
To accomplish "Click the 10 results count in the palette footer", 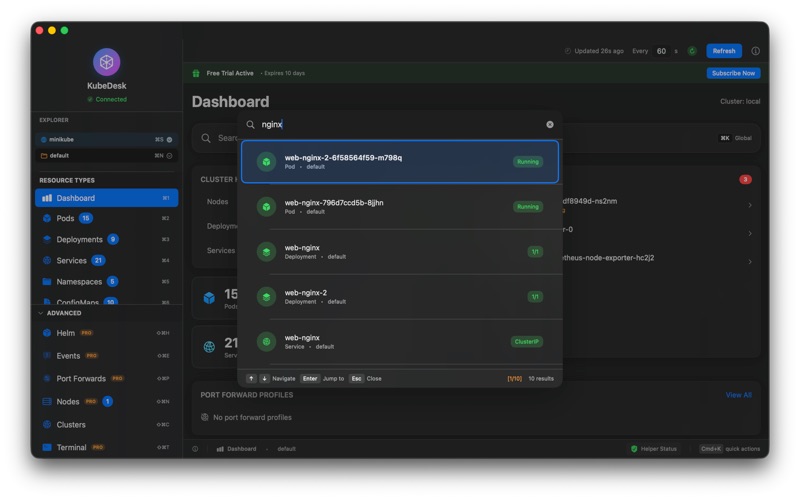I will 541,379.
